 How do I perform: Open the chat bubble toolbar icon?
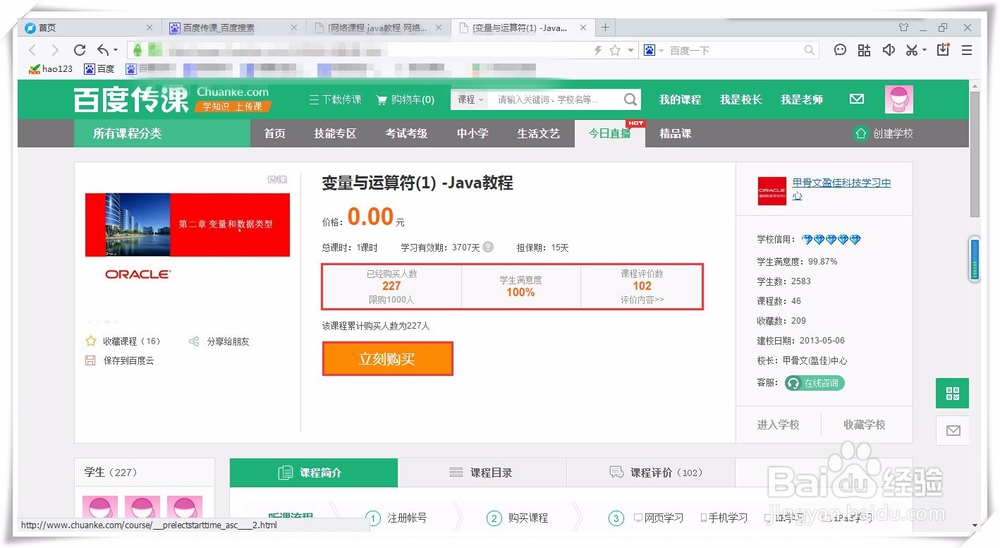(840, 50)
